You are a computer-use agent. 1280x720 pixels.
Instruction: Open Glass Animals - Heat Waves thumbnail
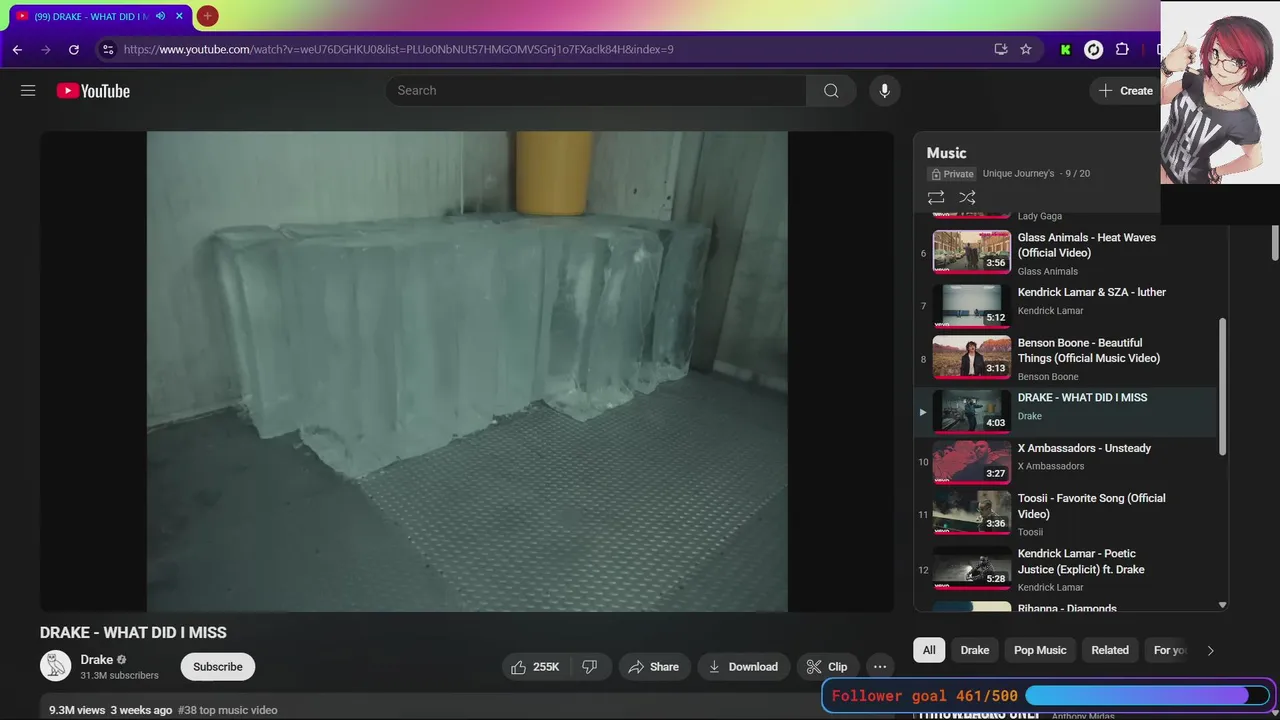972,252
